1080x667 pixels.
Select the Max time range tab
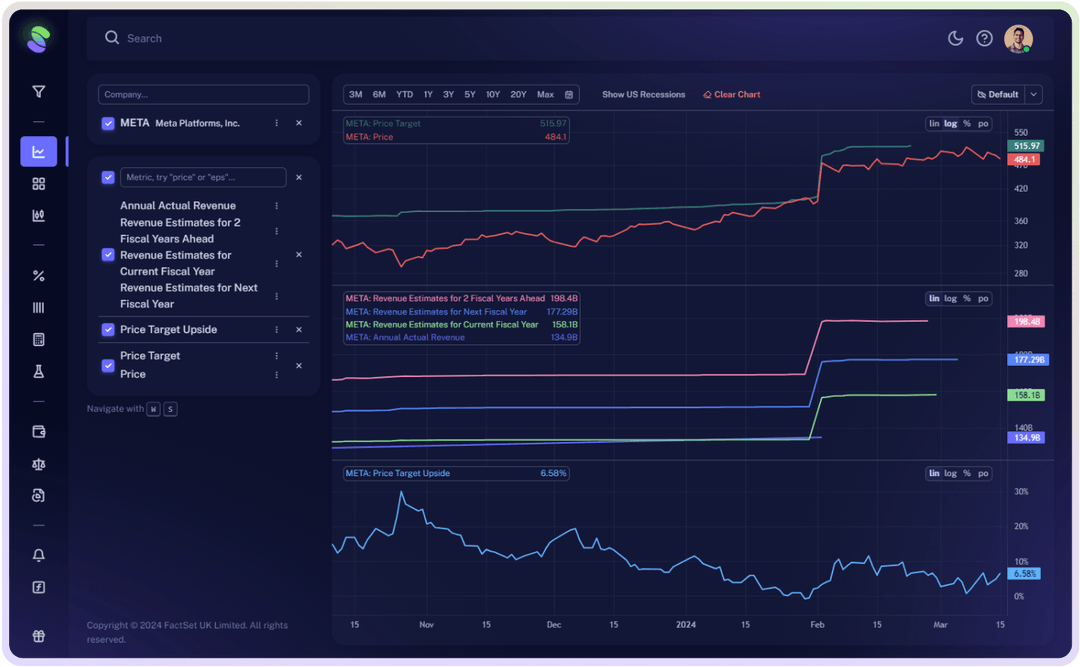544,93
